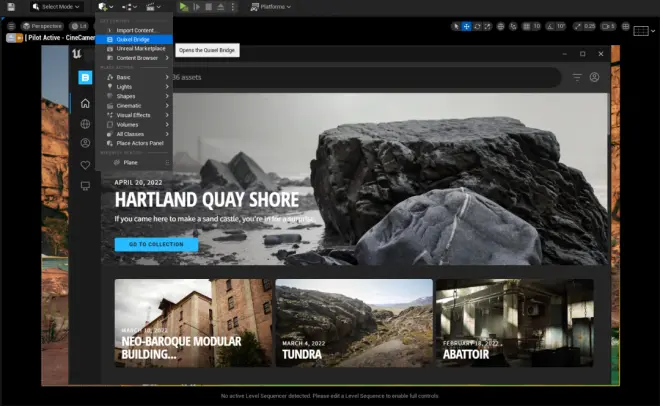Select Quixel Bridge menu entry

tap(134, 40)
